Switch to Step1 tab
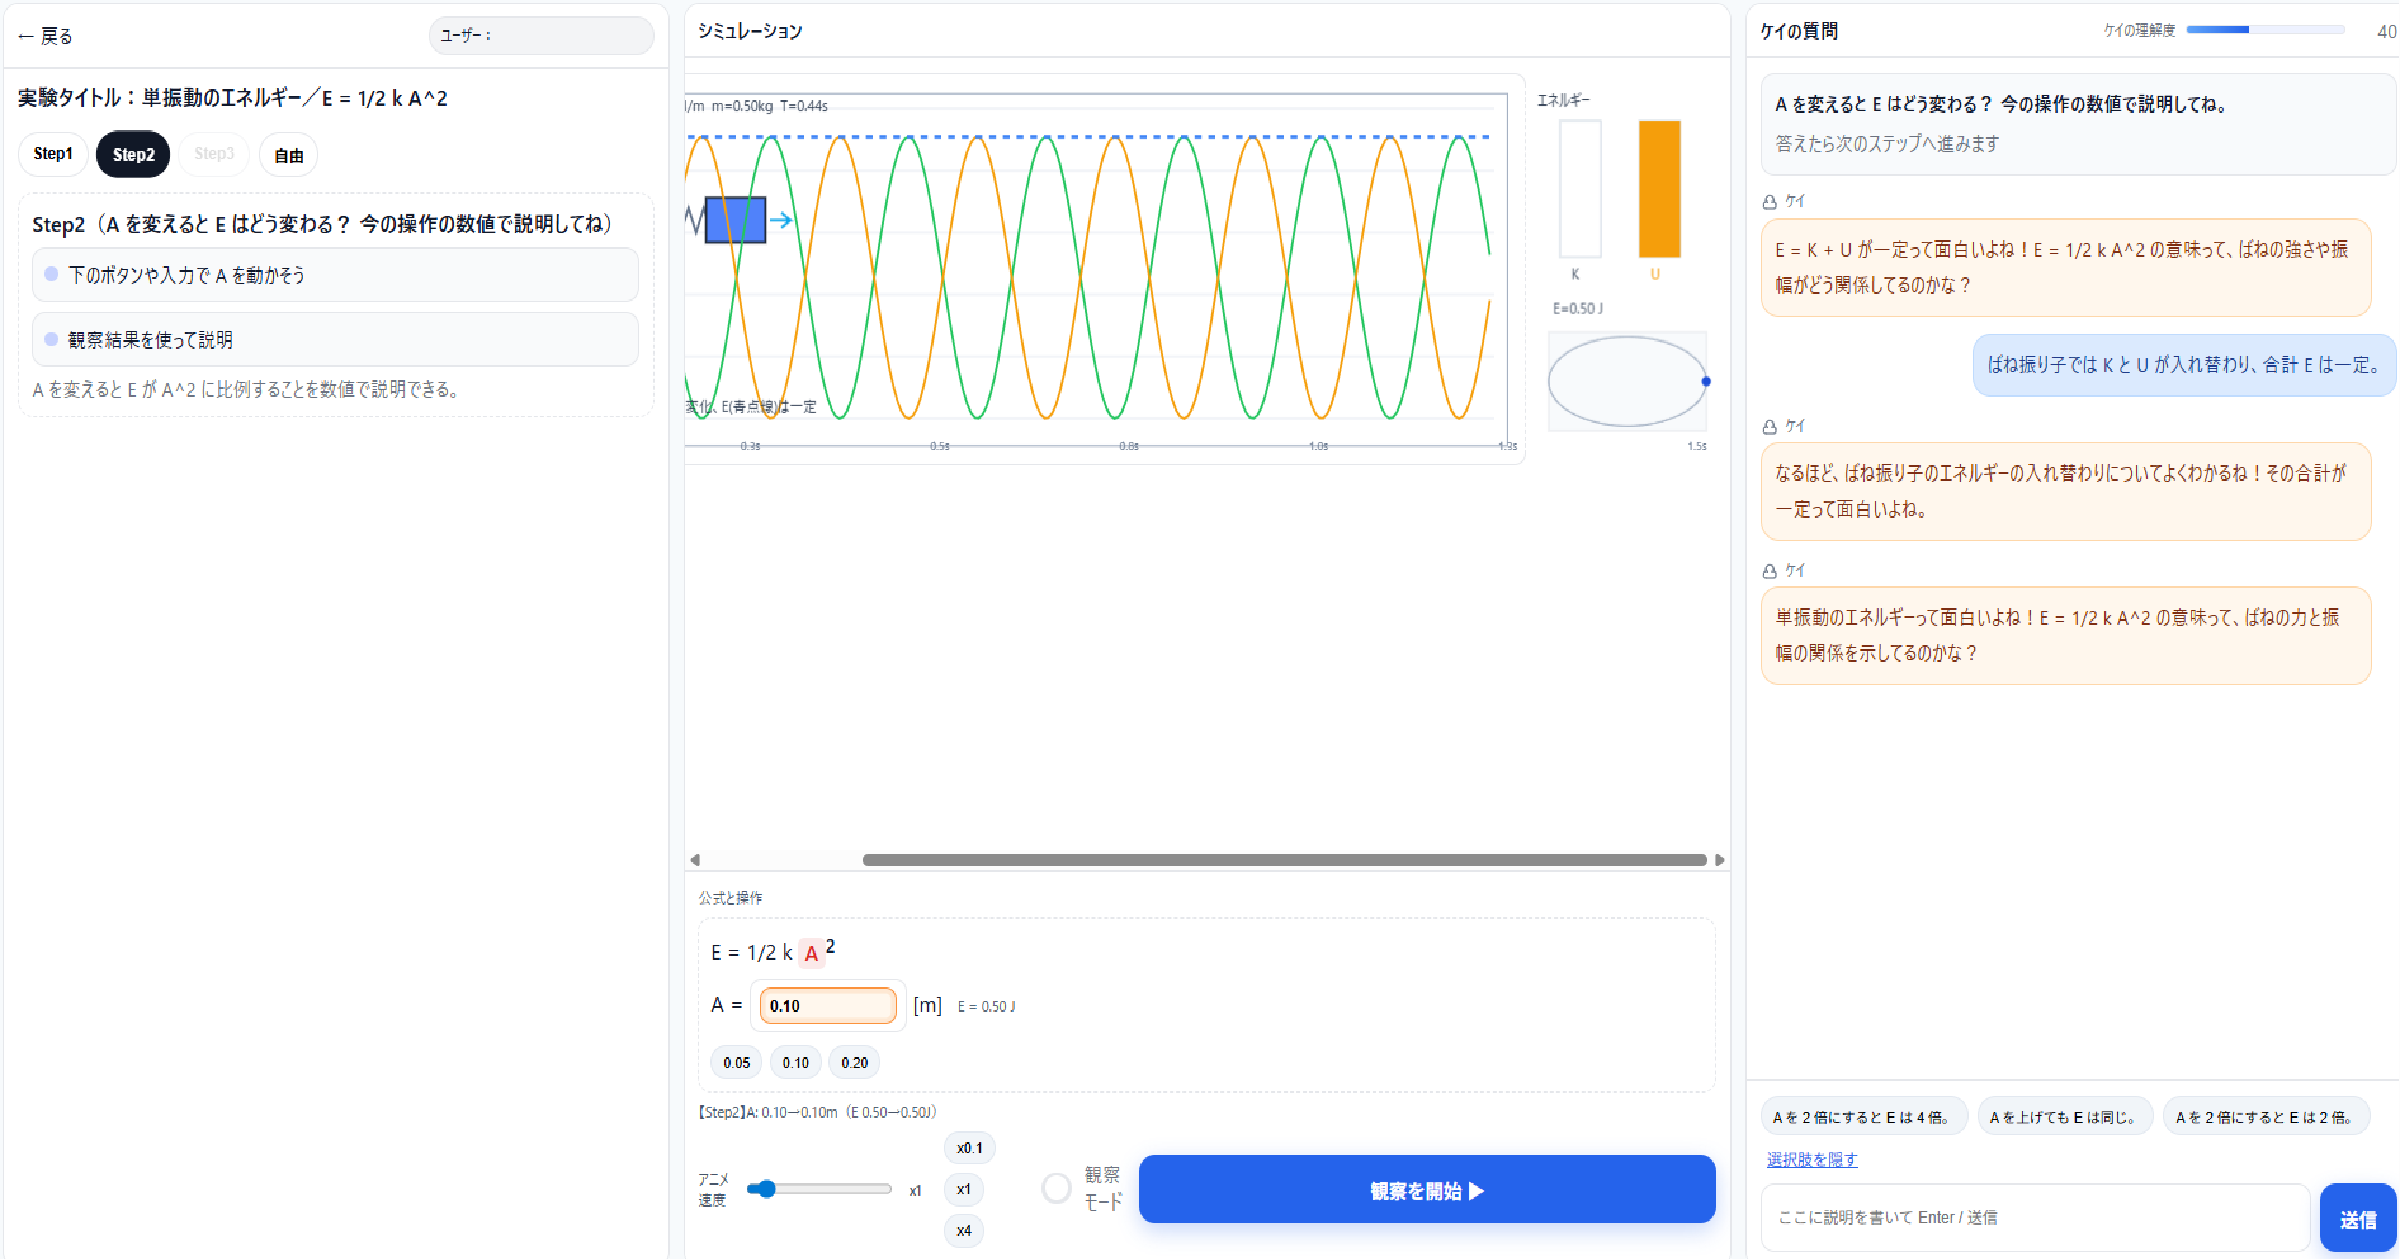2400x1260 pixels. pyautogui.click(x=53, y=154)
